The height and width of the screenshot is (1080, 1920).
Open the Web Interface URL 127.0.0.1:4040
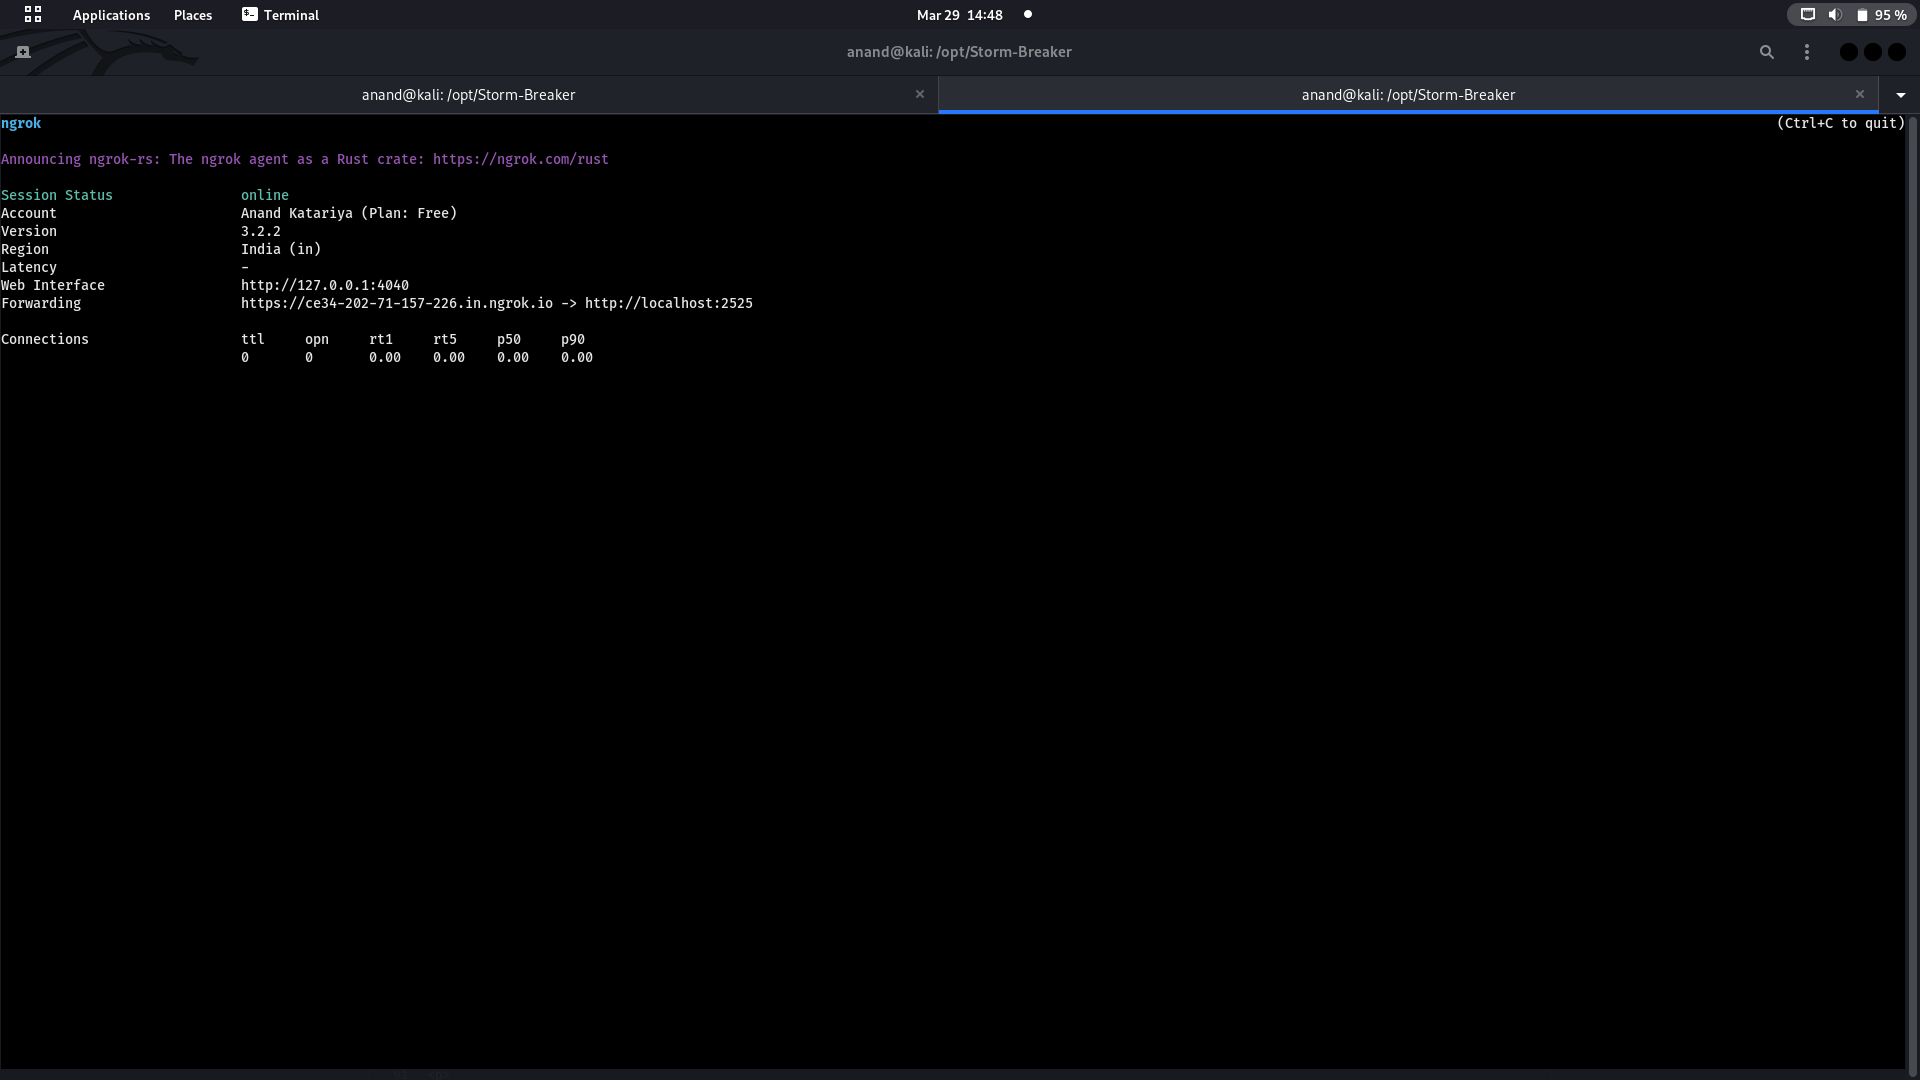click(324, 285)
